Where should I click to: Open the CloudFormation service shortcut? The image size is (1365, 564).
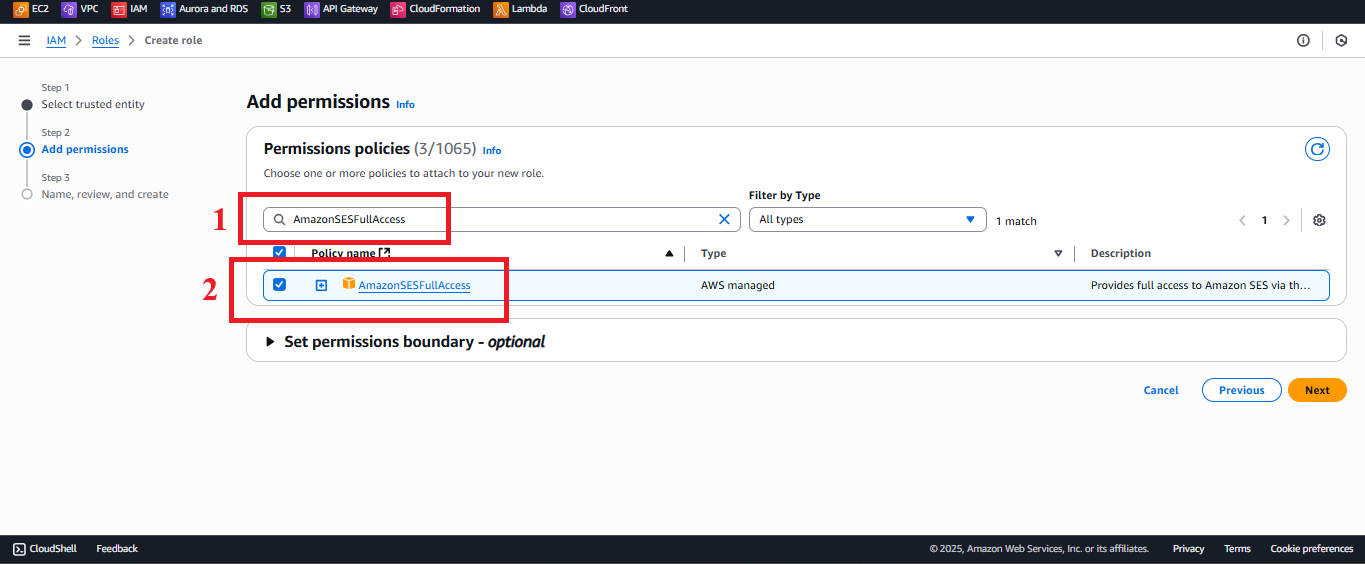tap(436, 9)
